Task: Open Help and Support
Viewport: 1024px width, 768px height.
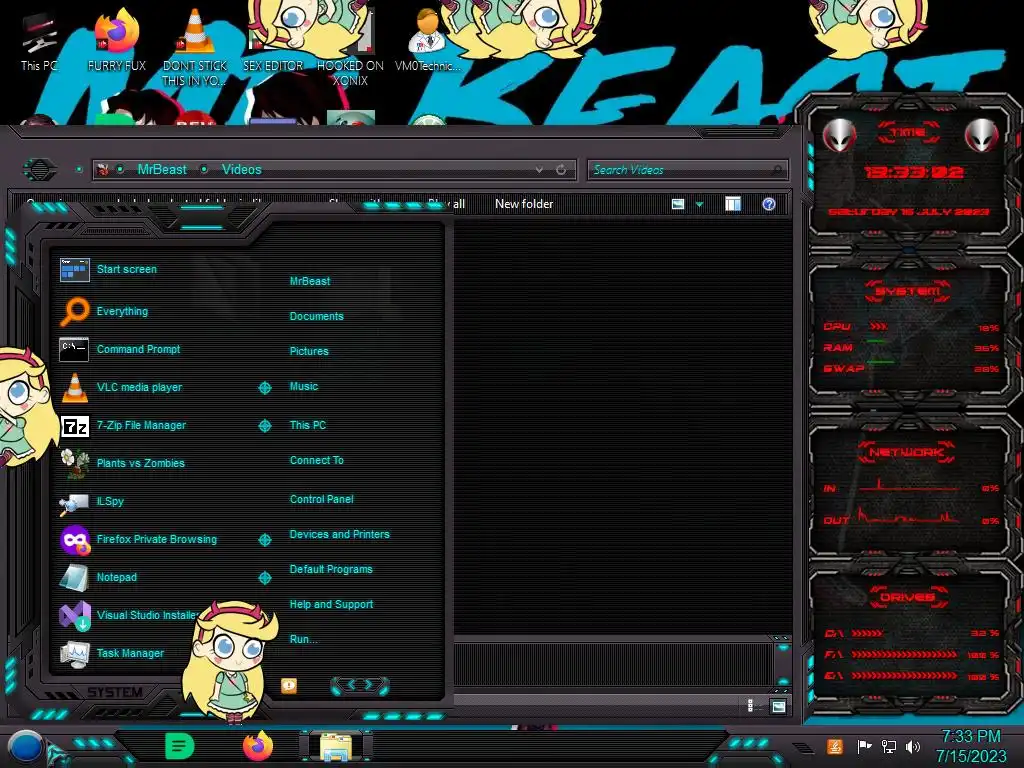Action: tap(331, 605)
